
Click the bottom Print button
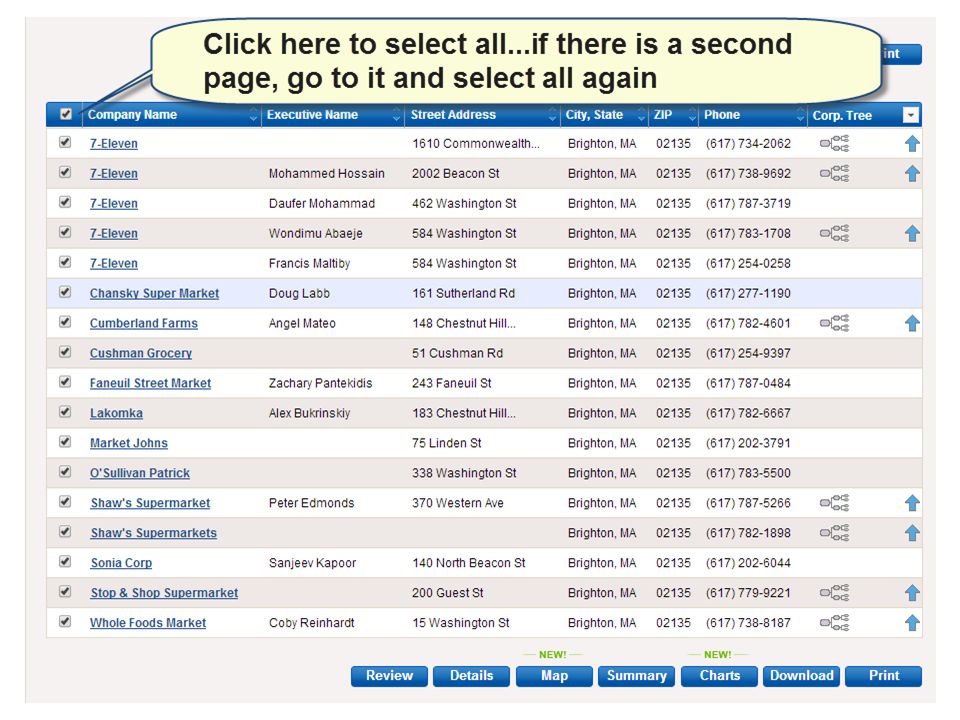pyautogui.click(x=883, y=676)
